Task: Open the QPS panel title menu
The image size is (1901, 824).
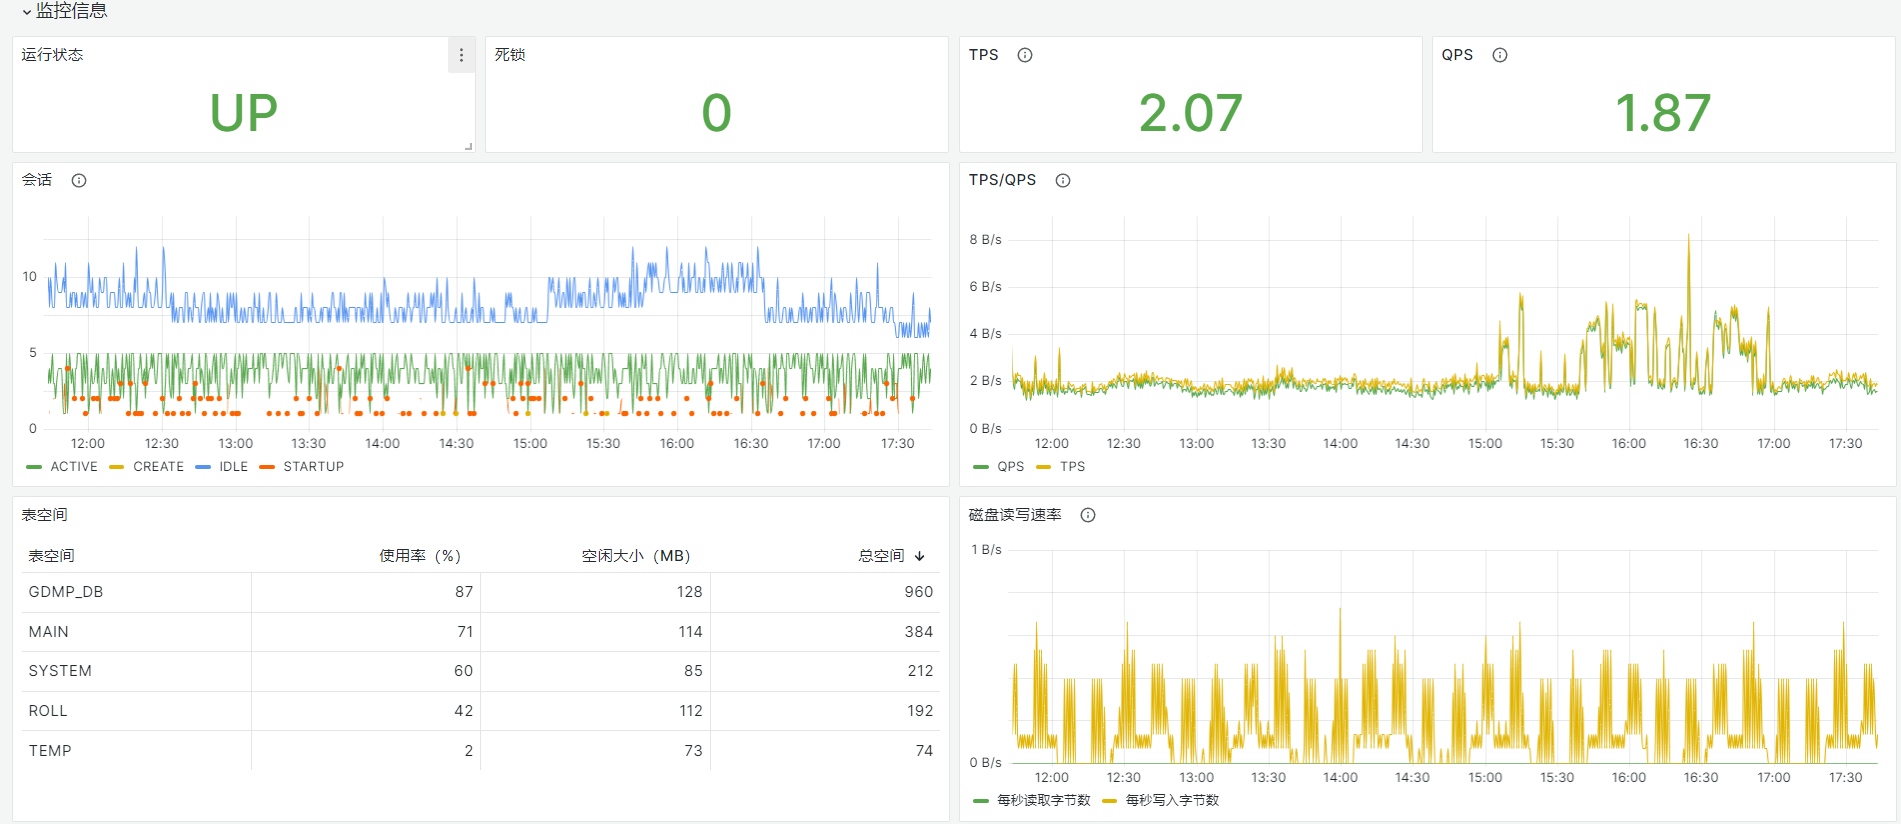Action: 1457,55
